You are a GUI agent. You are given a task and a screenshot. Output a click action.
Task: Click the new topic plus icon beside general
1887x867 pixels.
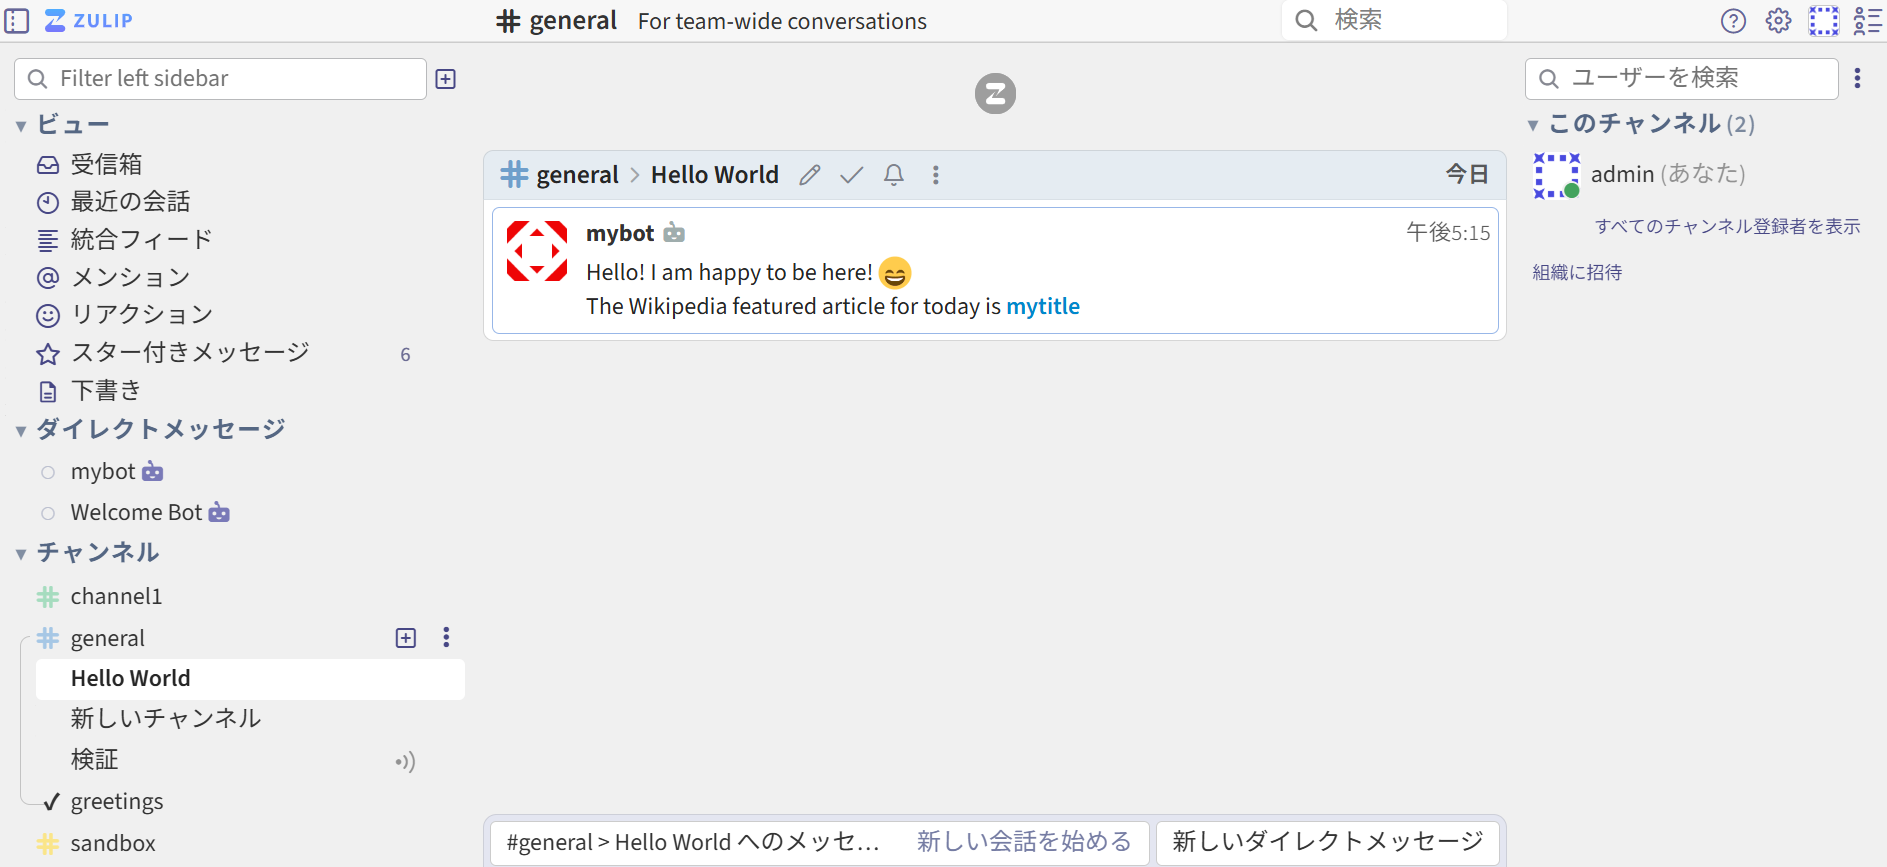(406, 638)
